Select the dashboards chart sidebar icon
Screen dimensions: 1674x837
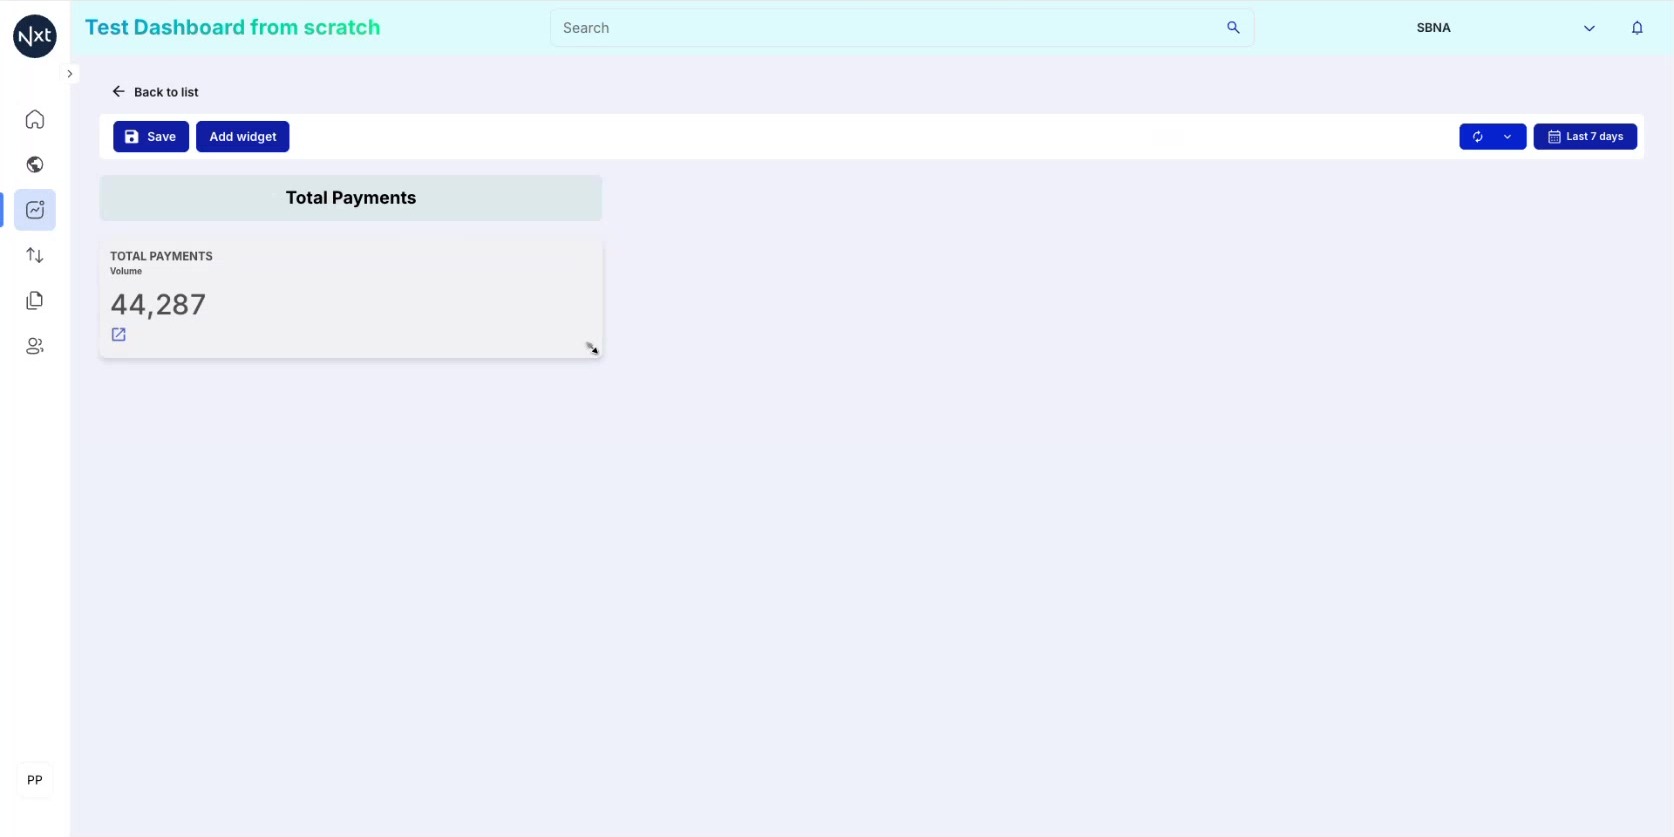[x=35, y=210]
